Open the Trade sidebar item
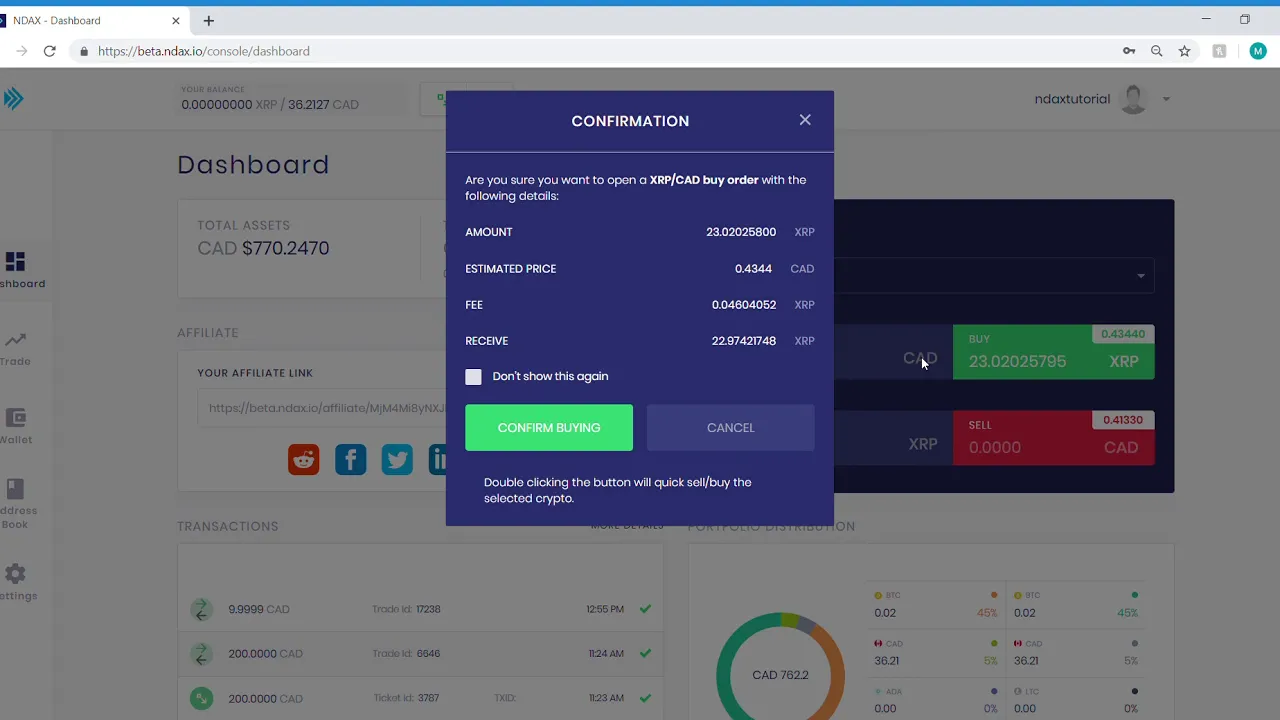1280x720 pixels. point(16,349)
